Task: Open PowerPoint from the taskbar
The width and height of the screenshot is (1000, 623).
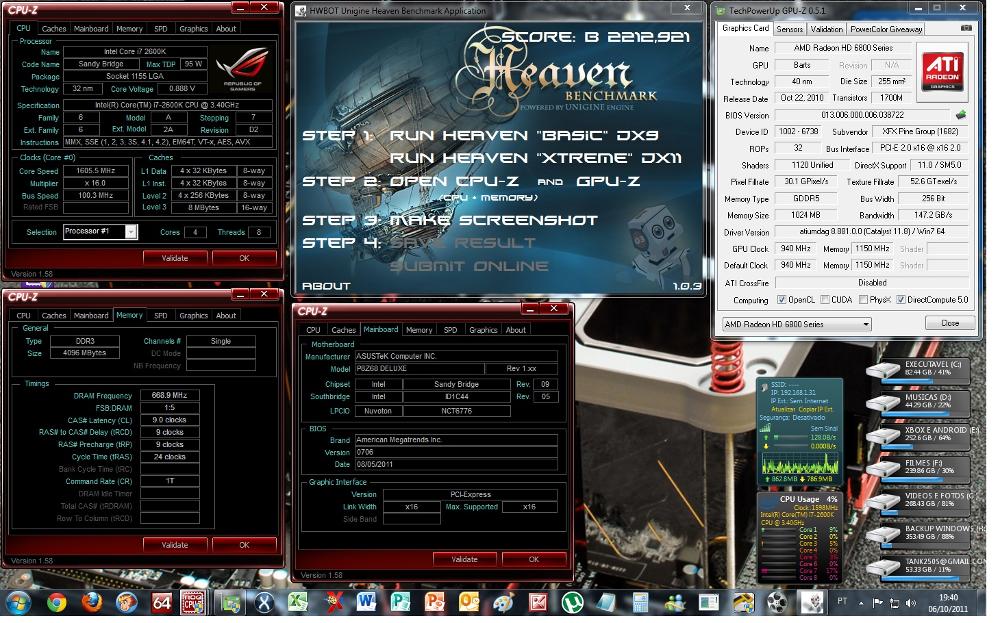Action: (x=435, y=602)
